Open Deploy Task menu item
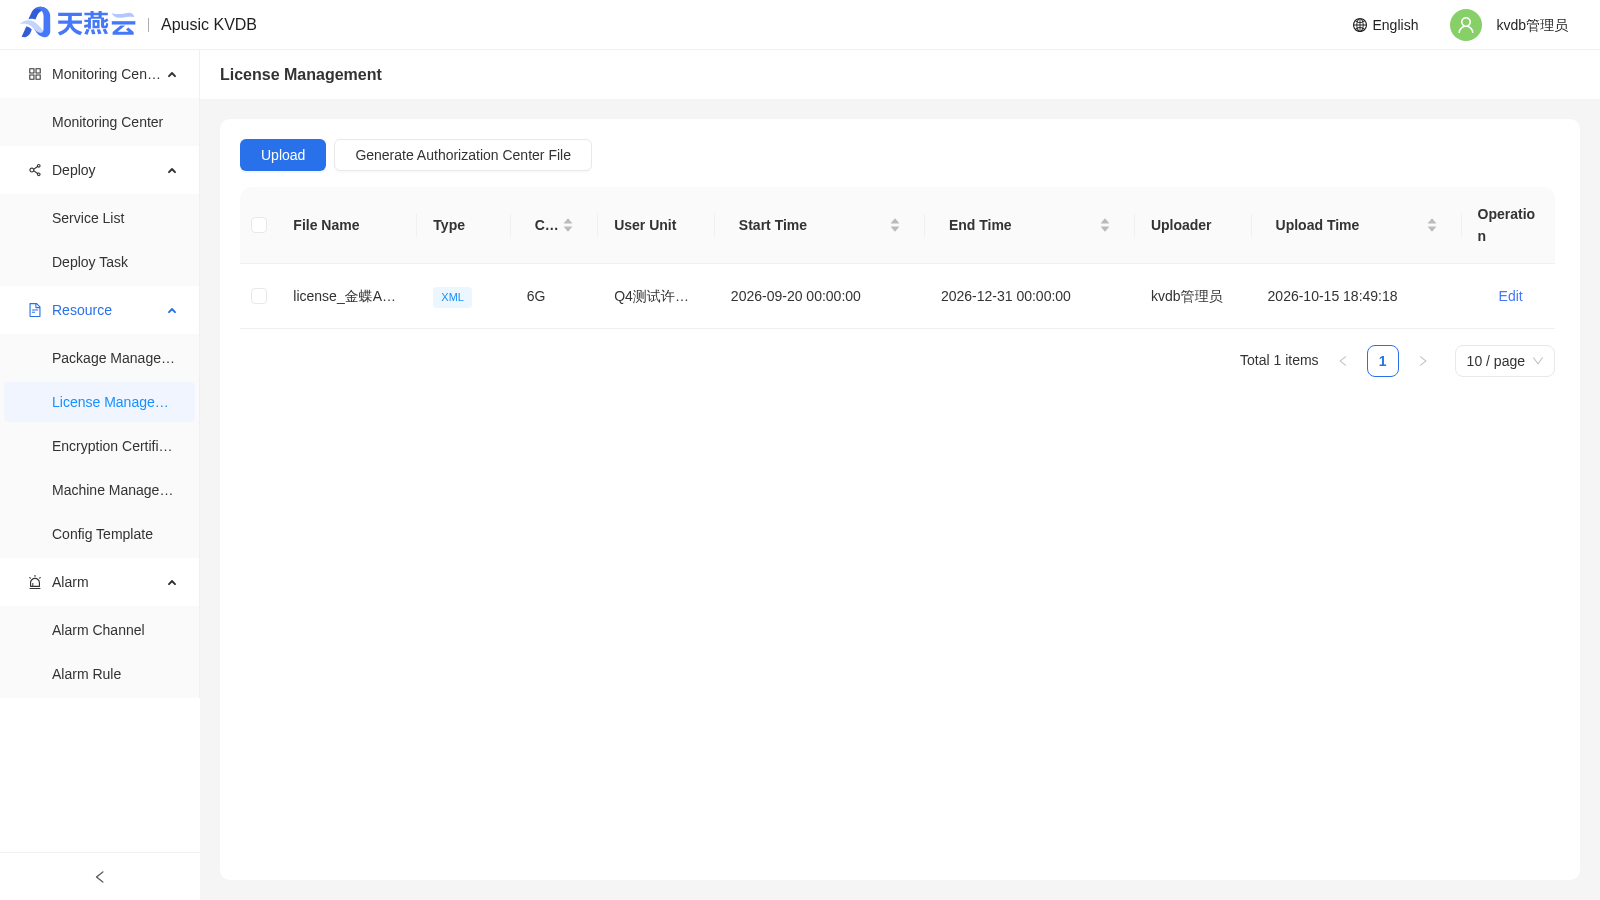 pos(100,262)
